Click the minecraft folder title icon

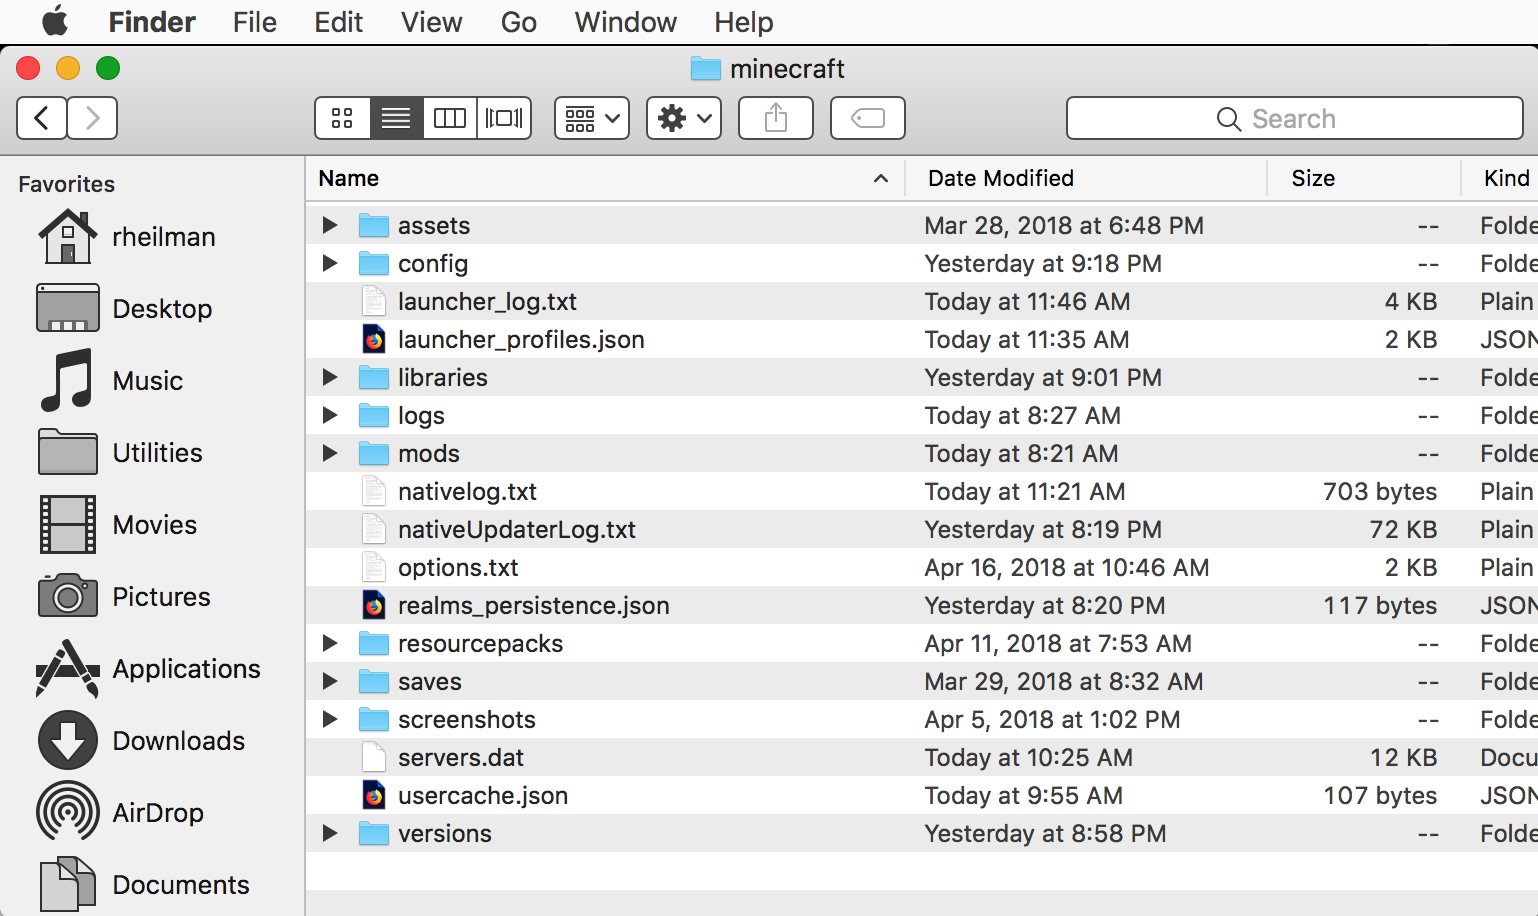[x=706, y=68]
